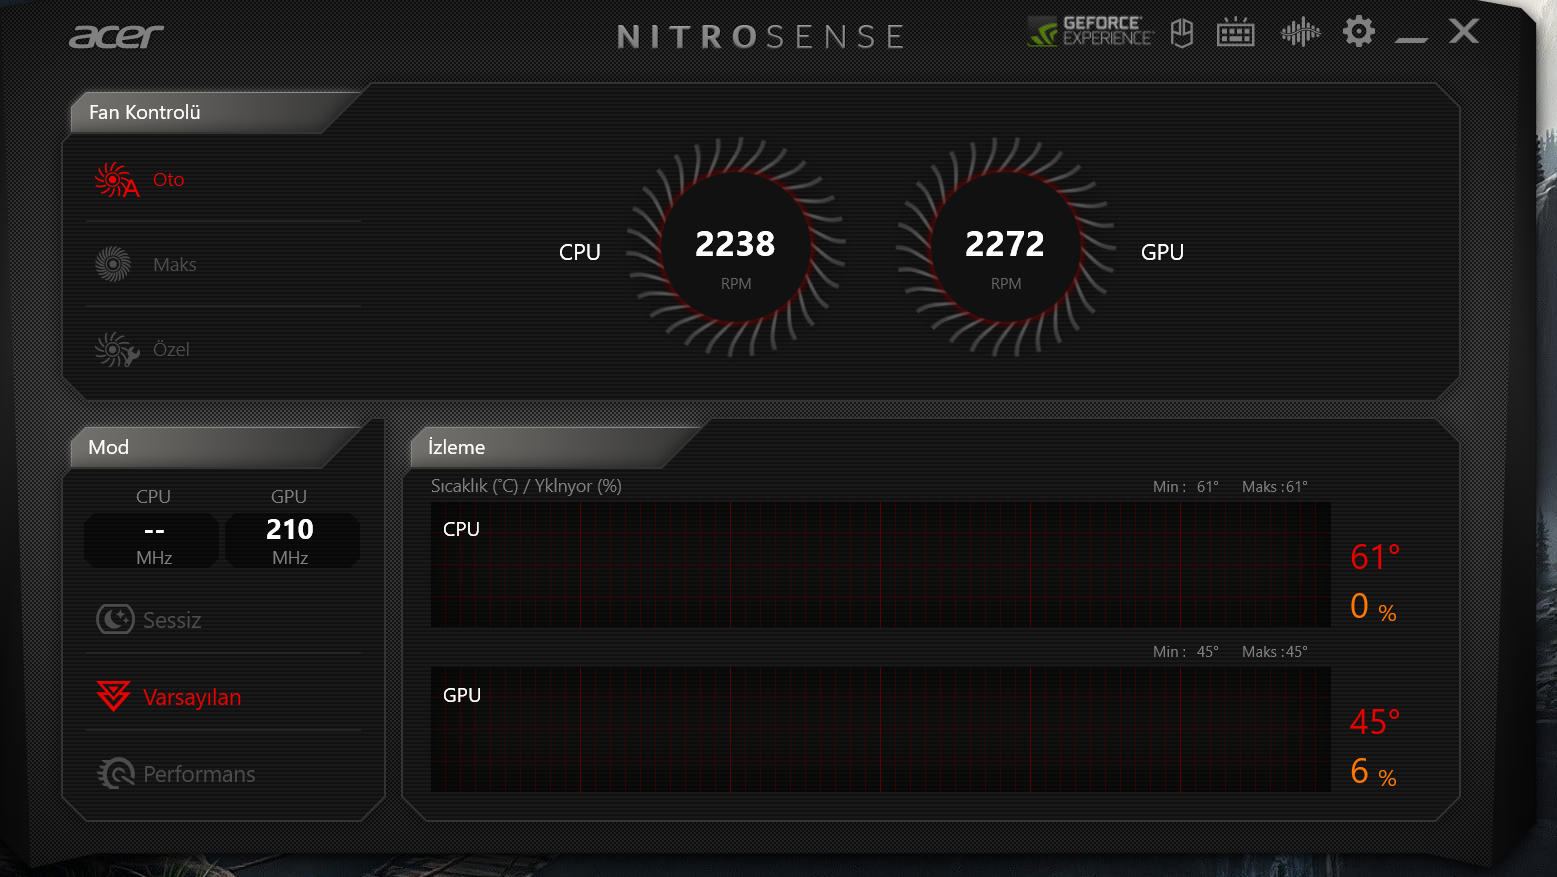Select Oto fan mode label
This screenshot has width=1557, height=877.
pos(169,180)
